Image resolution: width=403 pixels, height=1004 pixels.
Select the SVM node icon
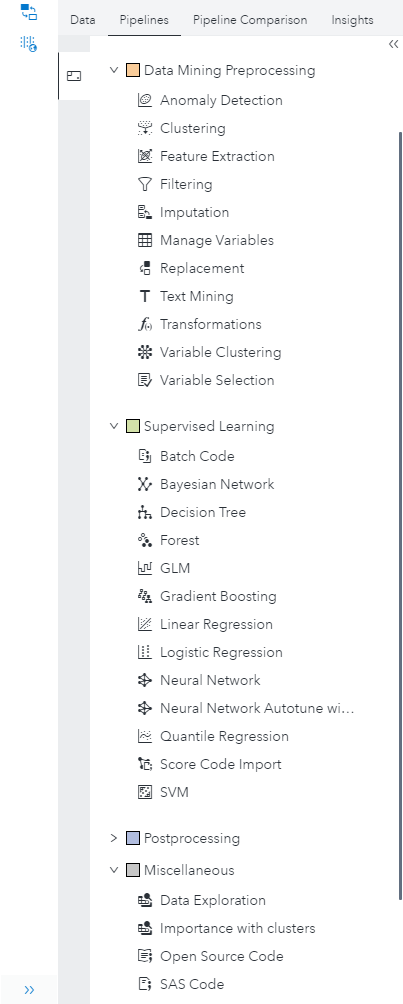click(145, 792)
